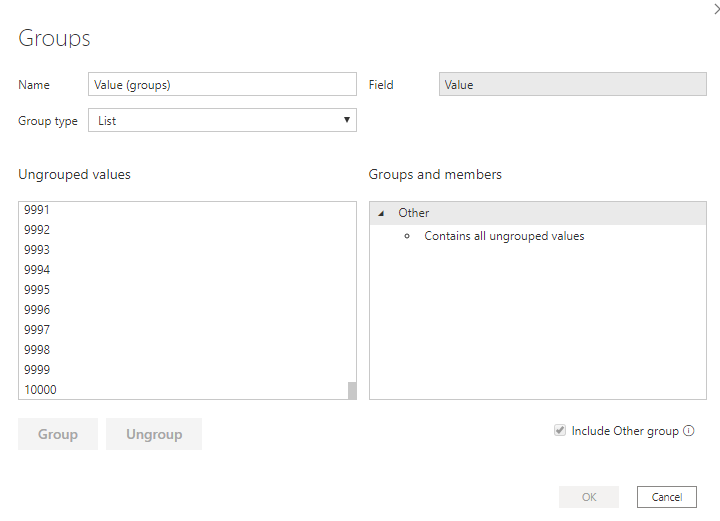Click the Field box showing Value
This screenshot has width=720, height=521.
tap(573, 84)
